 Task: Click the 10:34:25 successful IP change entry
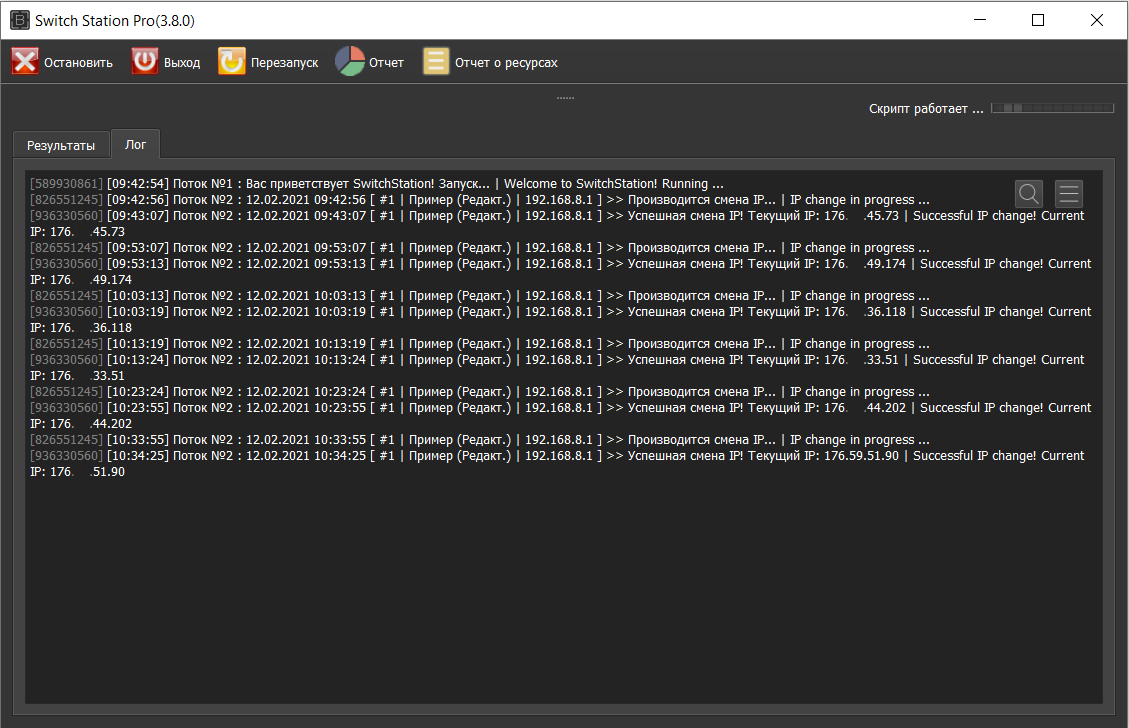tap(557, 464)
